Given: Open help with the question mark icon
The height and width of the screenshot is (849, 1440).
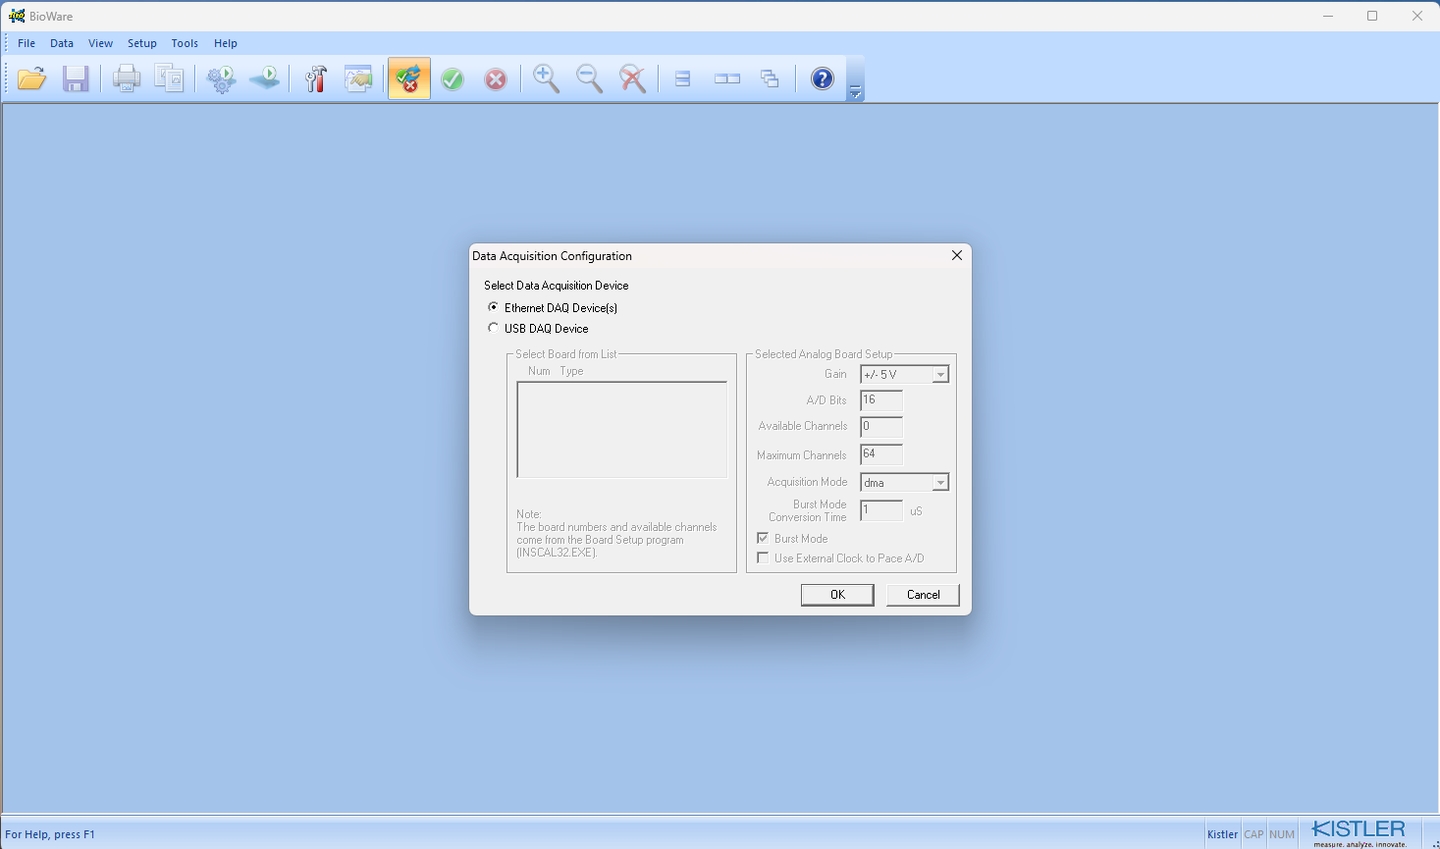Looking at the screenshot, I should pyautogui.click(x=822, y=79).
